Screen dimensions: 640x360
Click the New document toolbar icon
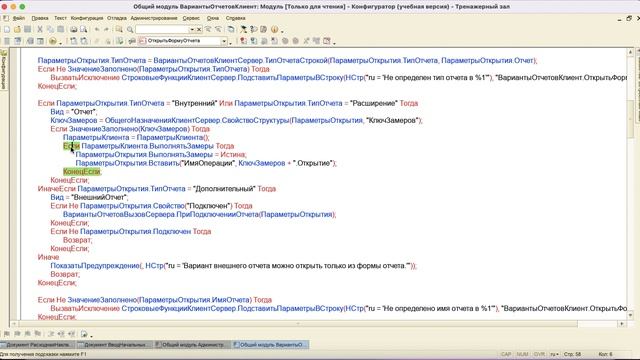(7, 29)
